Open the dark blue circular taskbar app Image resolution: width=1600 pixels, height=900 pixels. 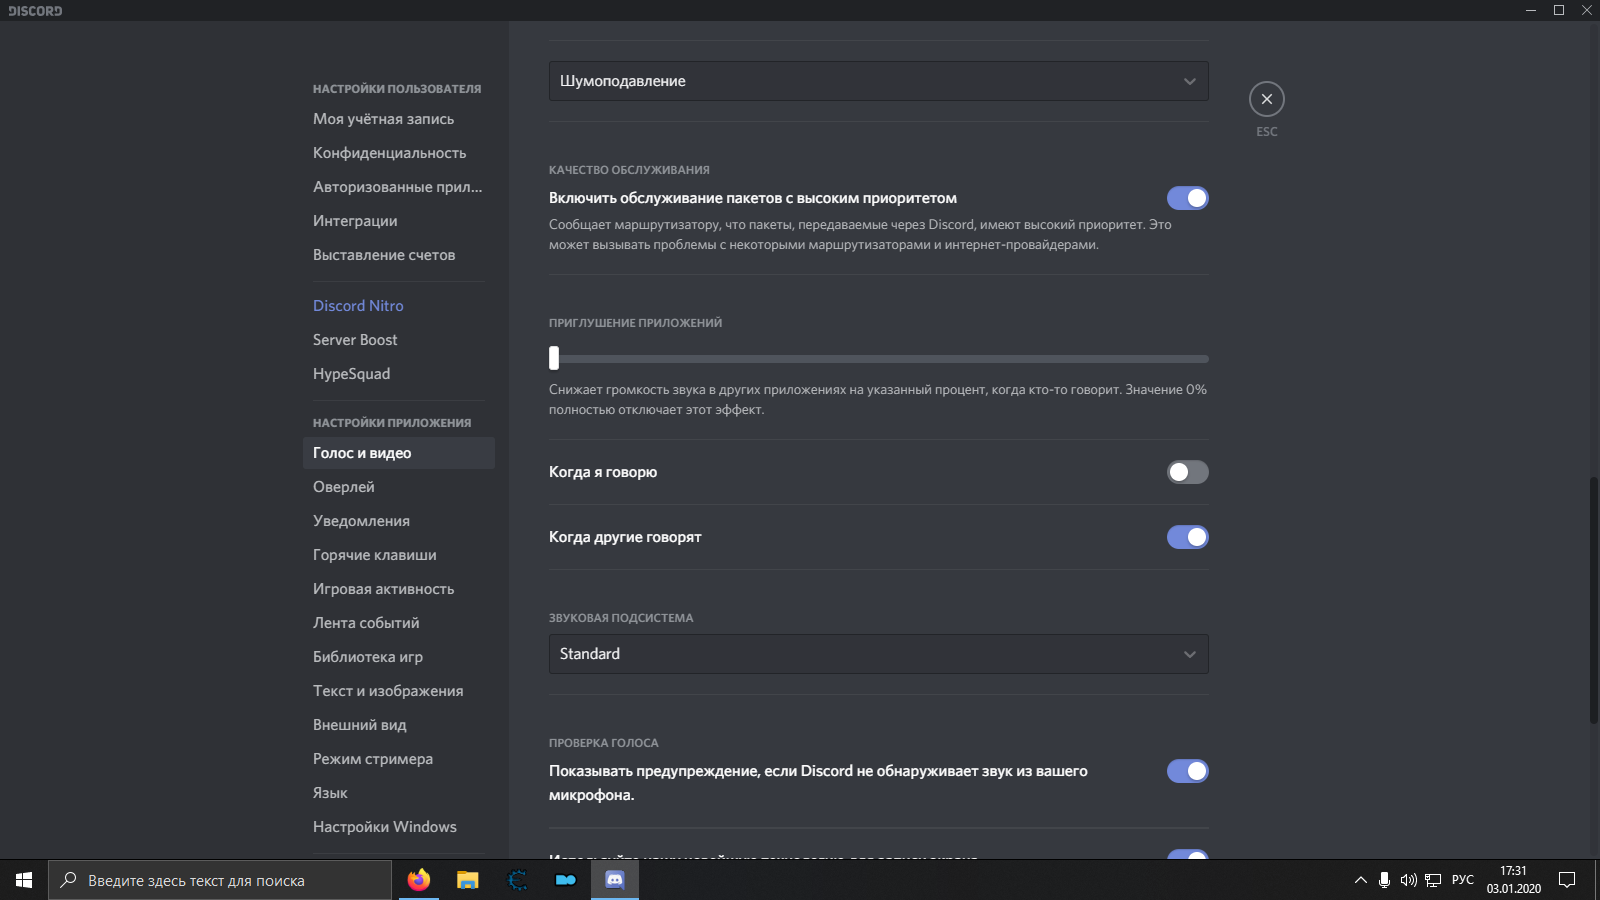click(x=517, y=880)
